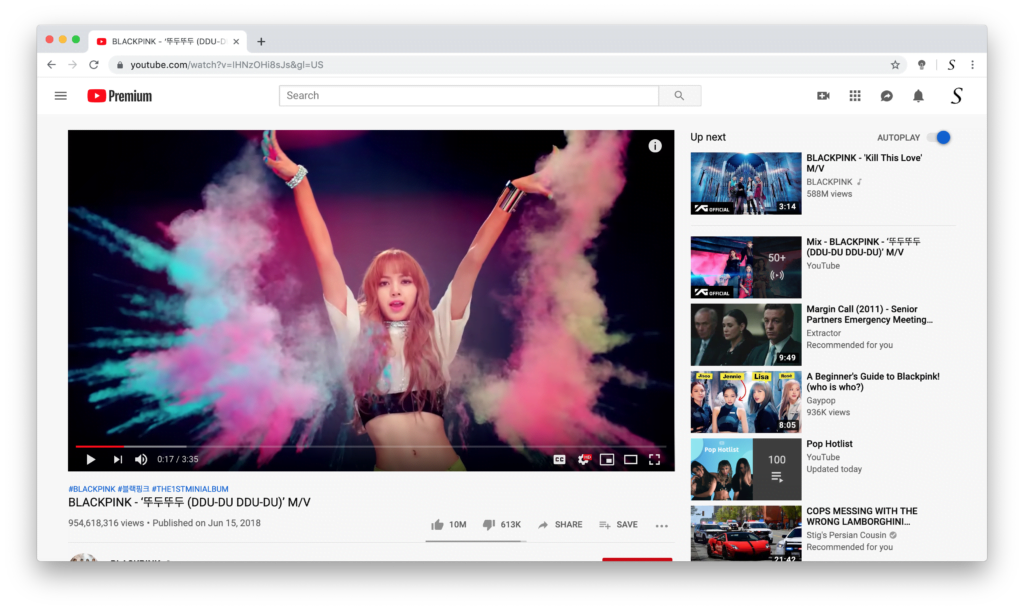Screen dimensions: 1024x610
Task: Like the video with thumbs up
Action: pyautogui.click(x=449, y=524)
